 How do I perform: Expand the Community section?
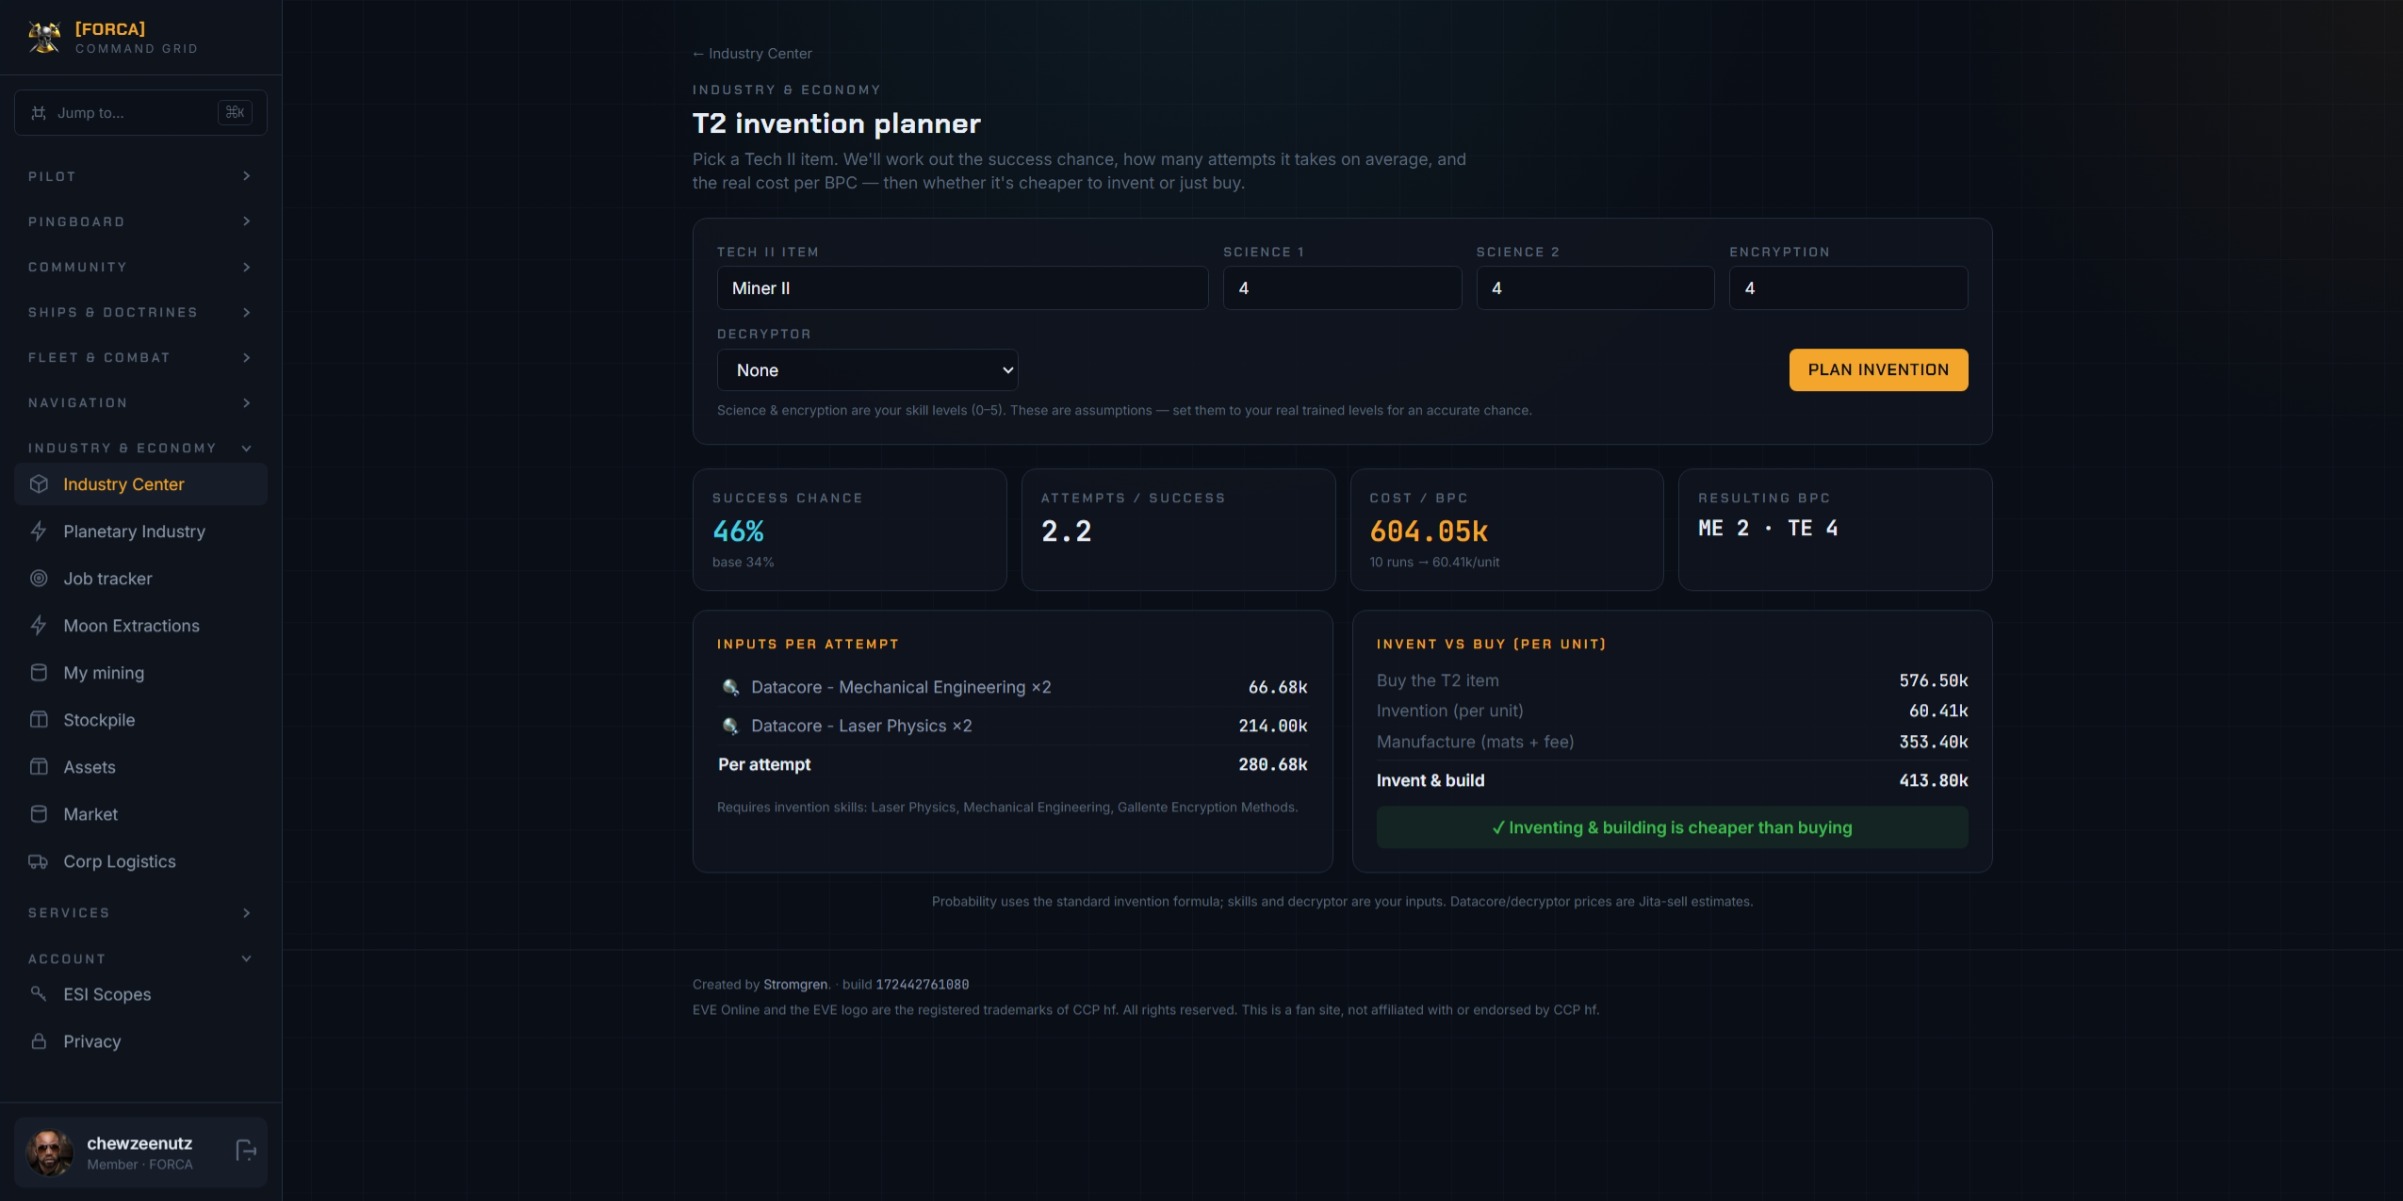[x=140, y=267]
